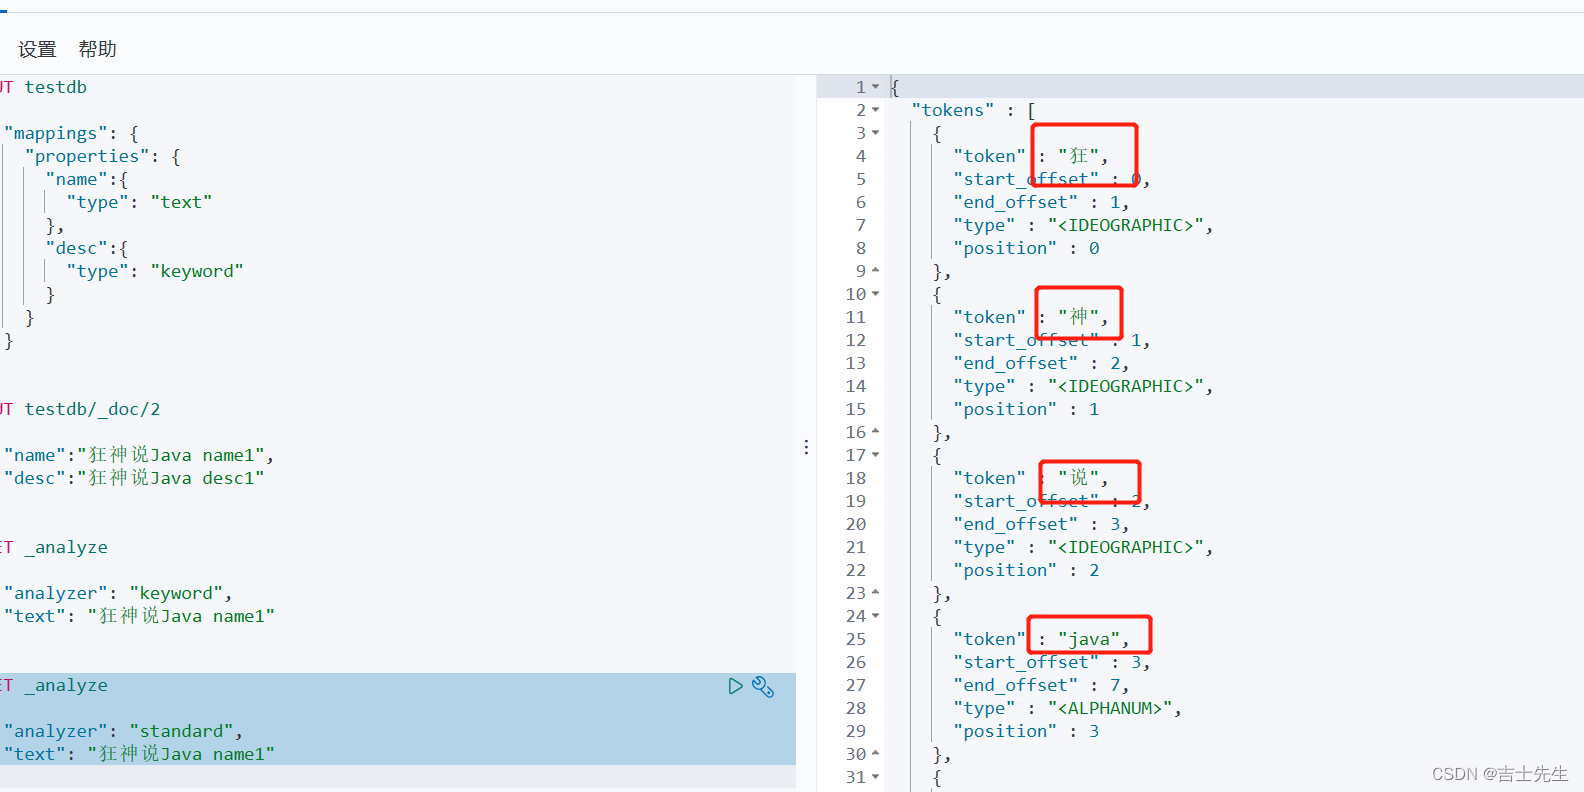The image size is (1584, 792).
Task: Toggle the fold arrow on line 30
Action: 876,754
